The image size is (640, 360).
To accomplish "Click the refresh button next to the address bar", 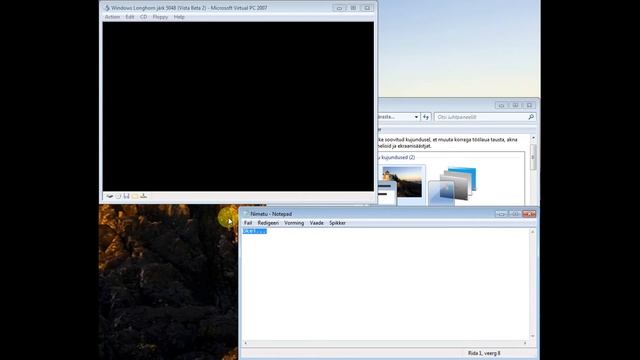I will (426, 117).
